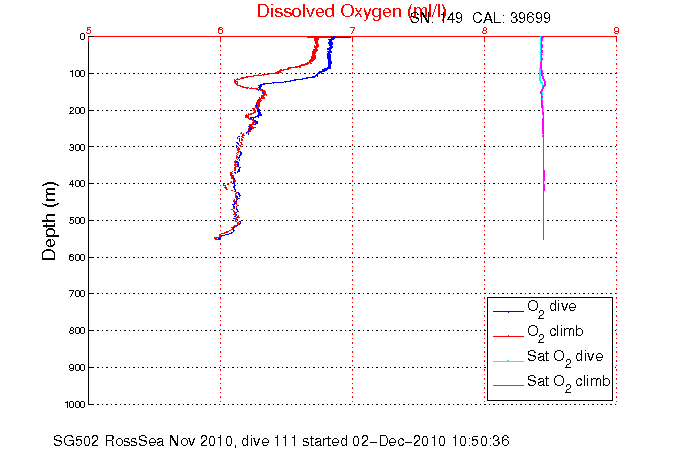
Task: Click the depth tick label '900'
Action: tap(76, 368)
